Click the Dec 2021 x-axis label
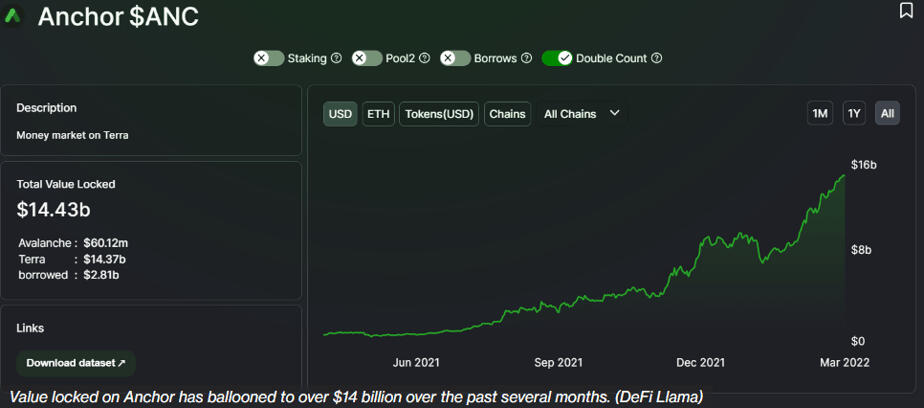 pos(700,362)
